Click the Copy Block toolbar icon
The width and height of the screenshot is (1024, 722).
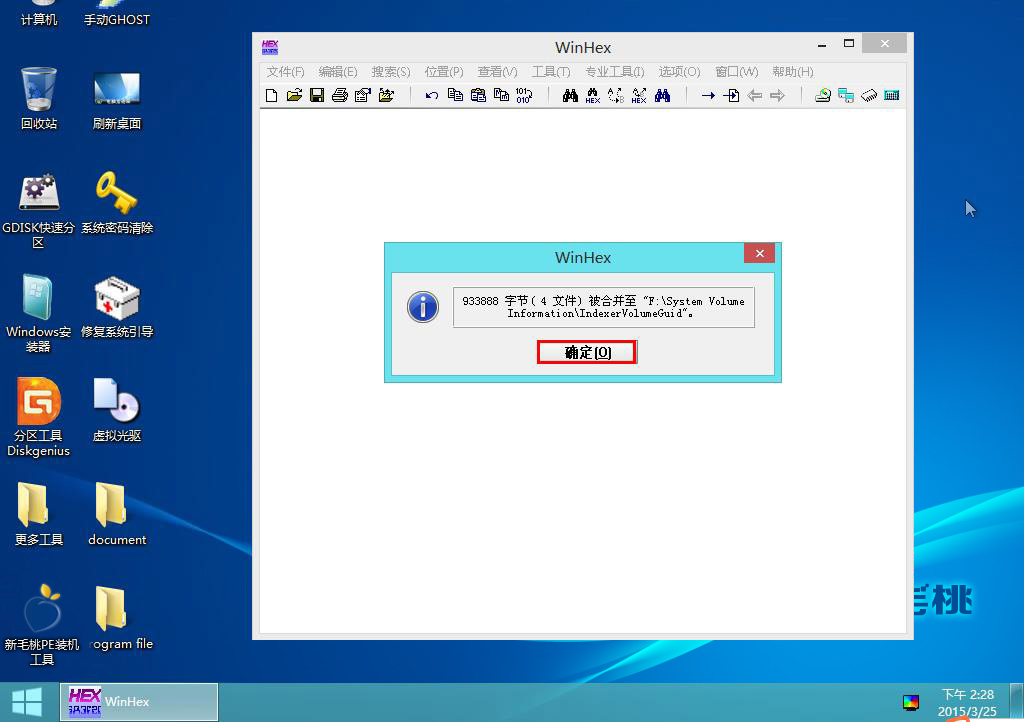(455, 95)
